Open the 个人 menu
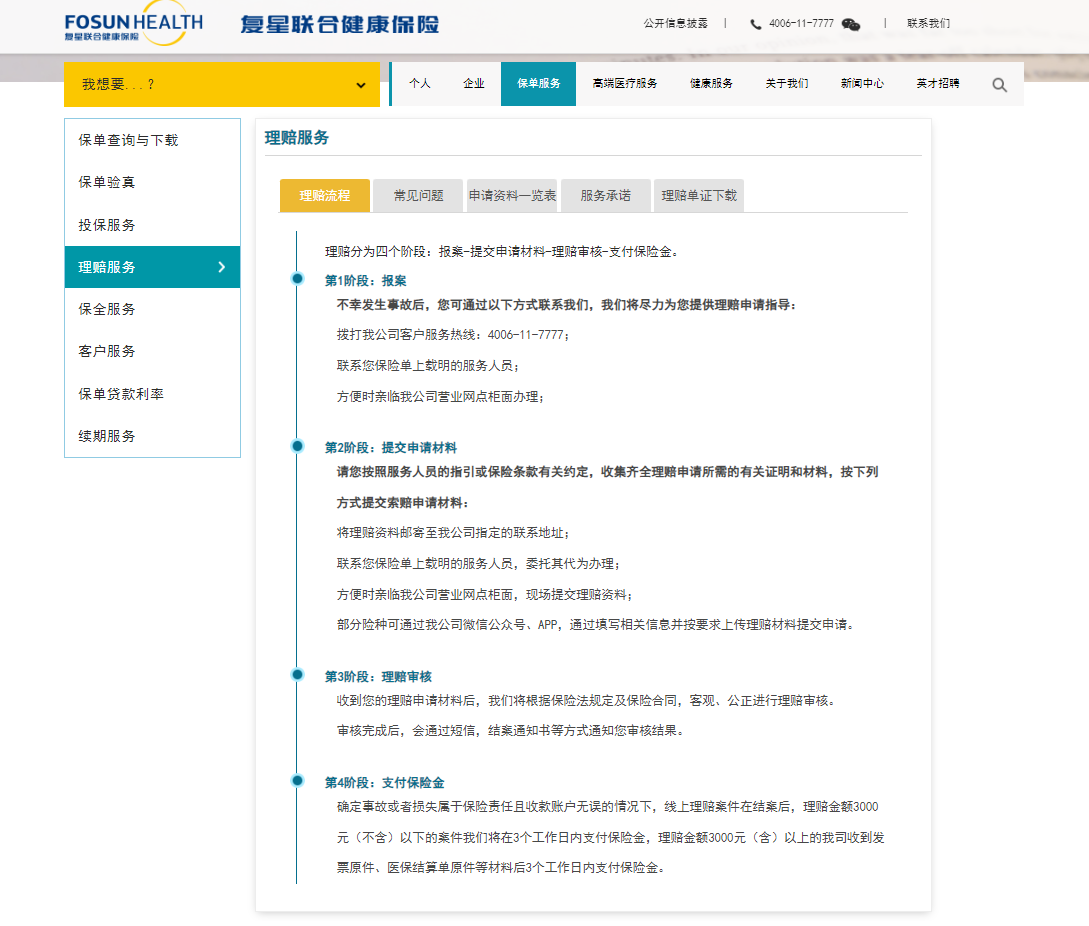The height and width of the screenshot is (926, 1089). click(x=419, y=83)
